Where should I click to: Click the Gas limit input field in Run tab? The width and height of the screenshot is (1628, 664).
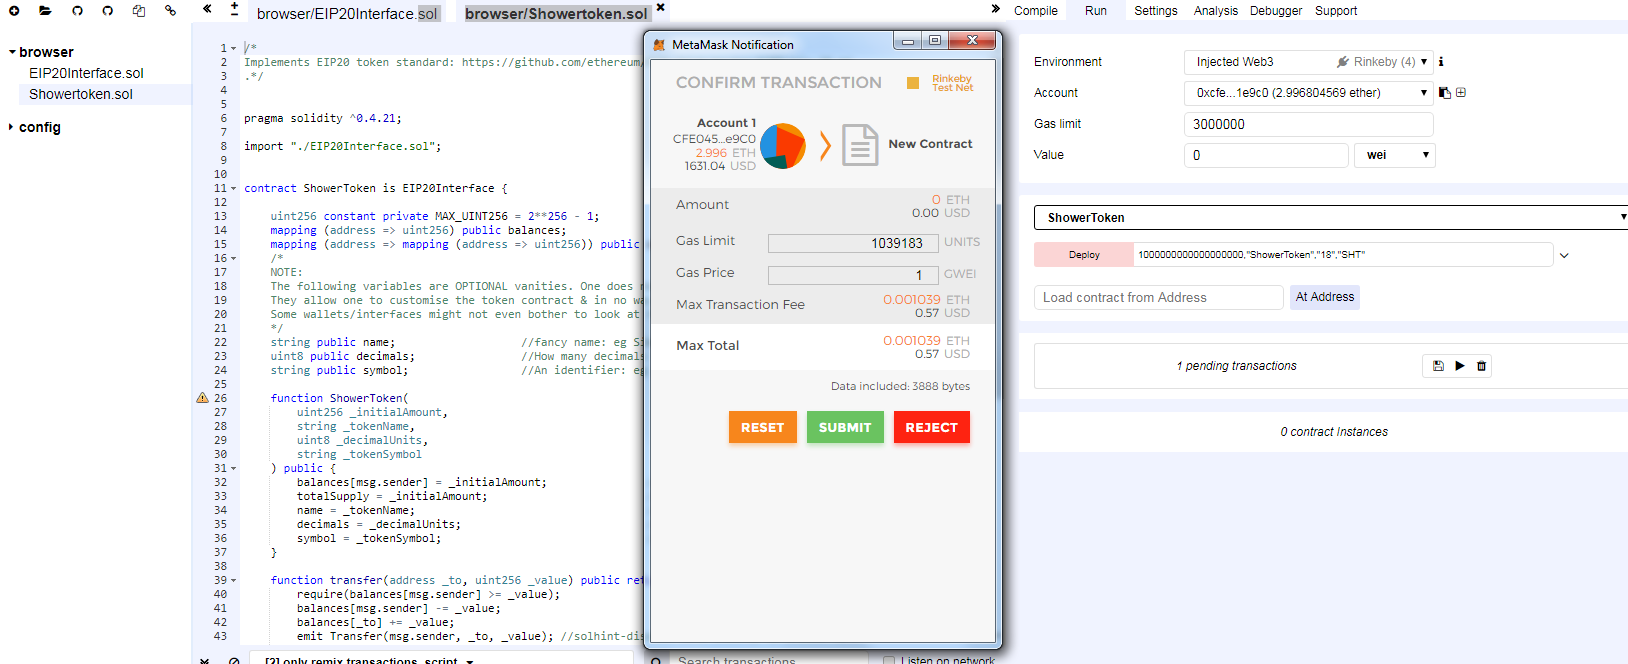pyautogui.click(x=1309, y=124)
